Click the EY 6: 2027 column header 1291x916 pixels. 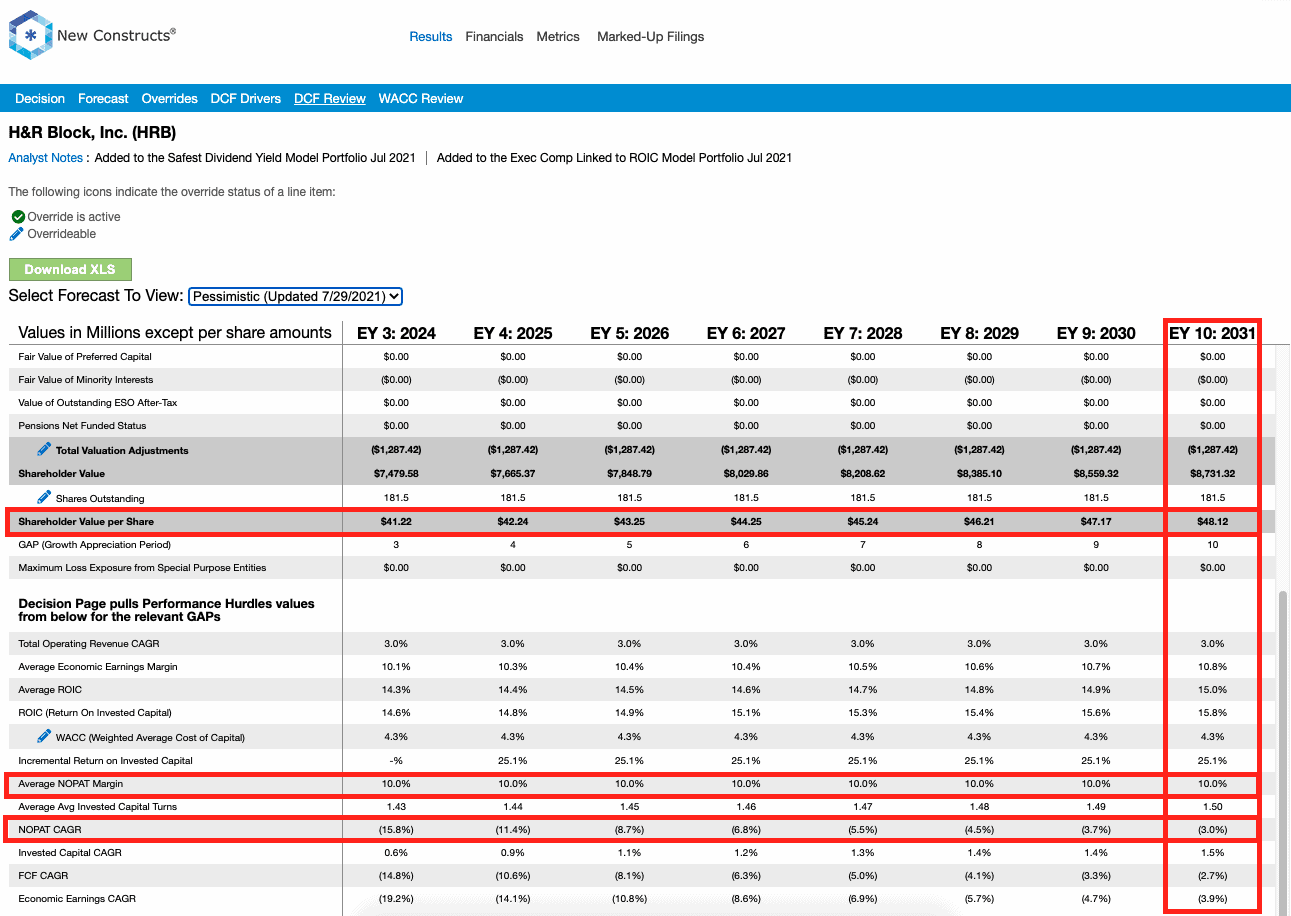746,334
